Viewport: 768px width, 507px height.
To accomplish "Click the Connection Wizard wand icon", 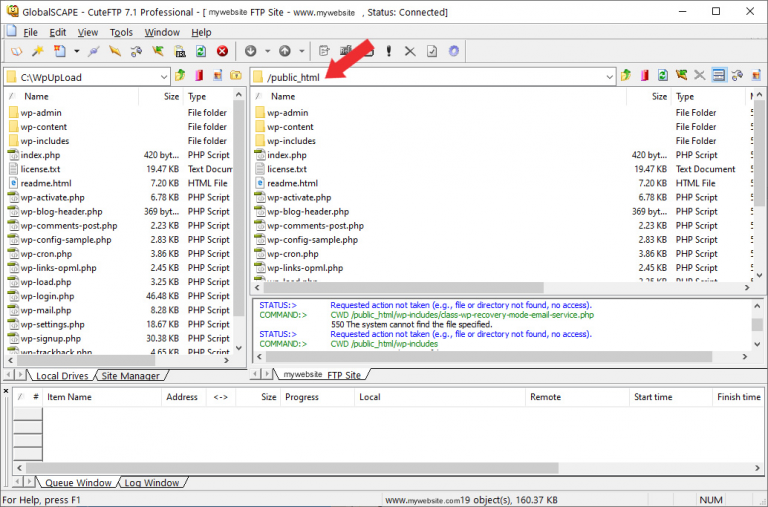I will [38, 51].
